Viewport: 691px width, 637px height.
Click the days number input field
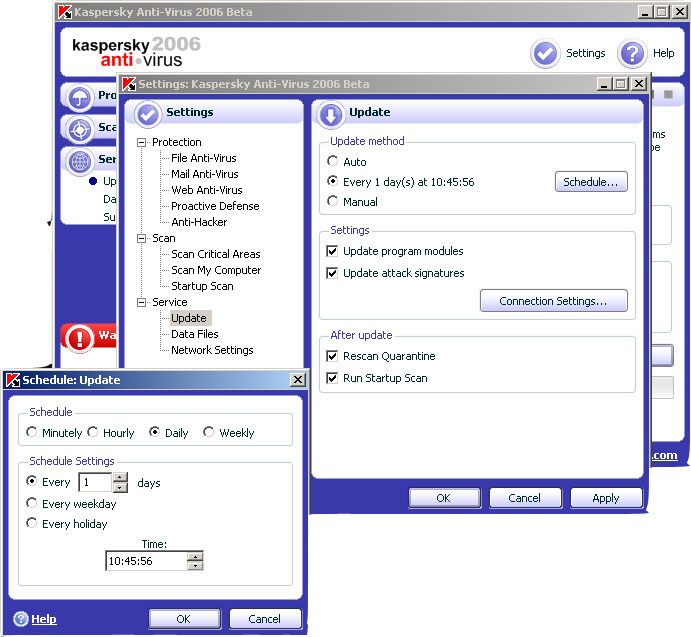pyautogui.click(x=96, y=482)
